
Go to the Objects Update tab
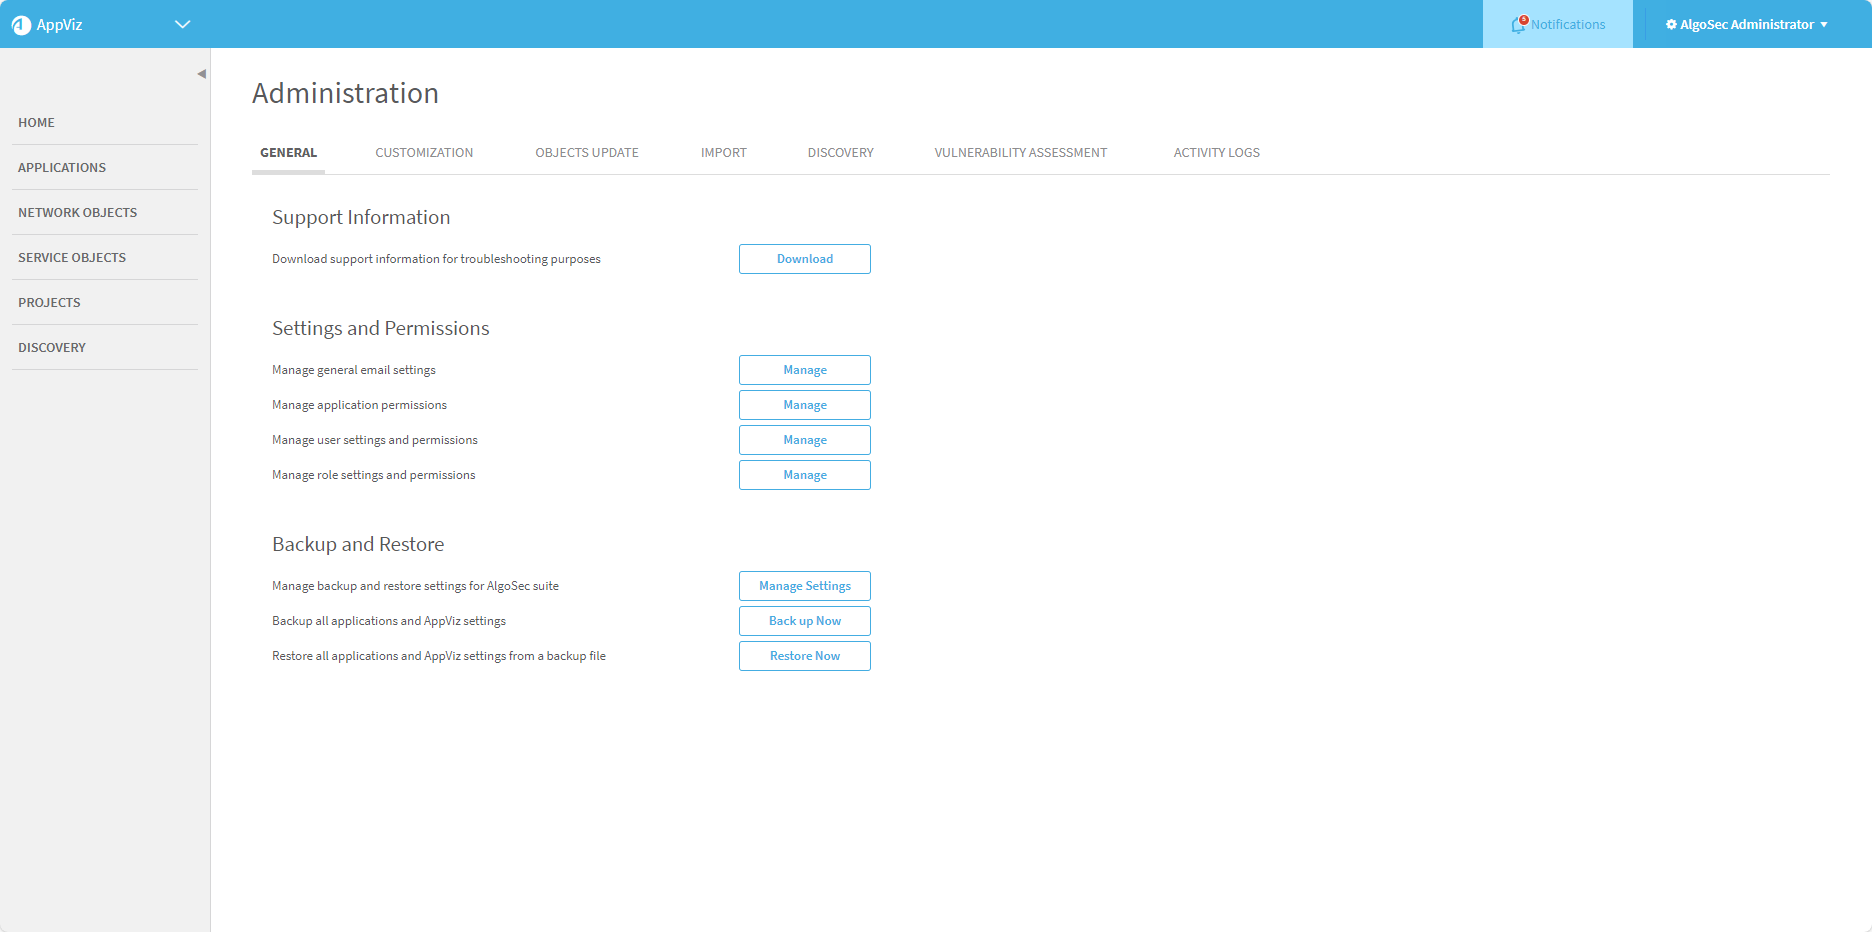586,153
